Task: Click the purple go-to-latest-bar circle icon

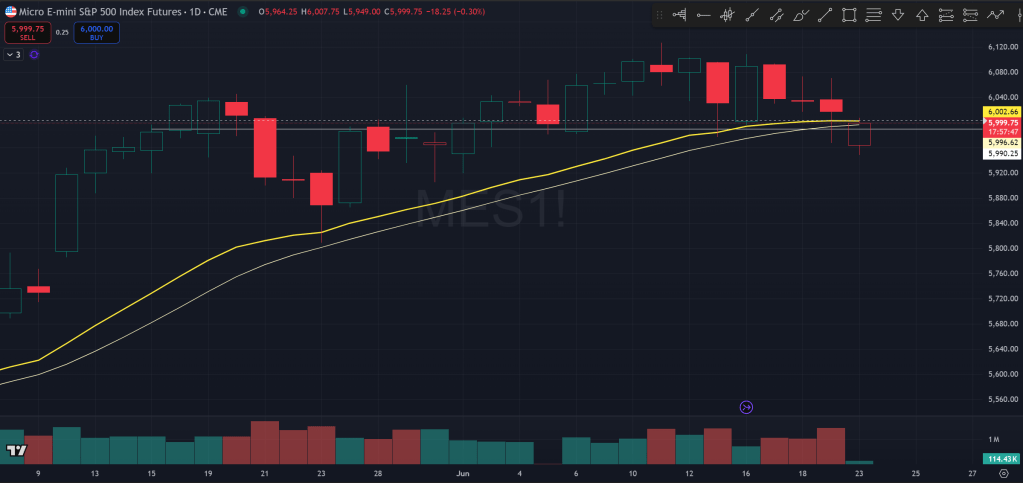Action: (x=746, y=407)
